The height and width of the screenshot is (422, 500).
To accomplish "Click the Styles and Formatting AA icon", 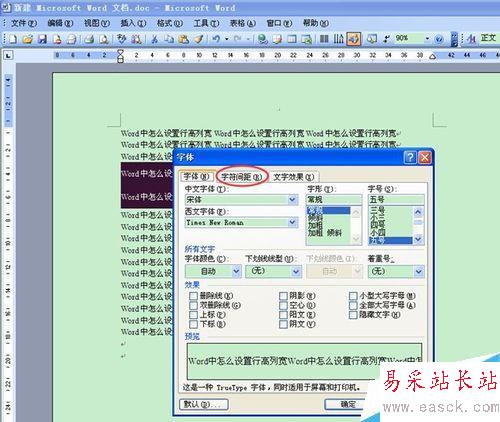I will coord(471,39).
